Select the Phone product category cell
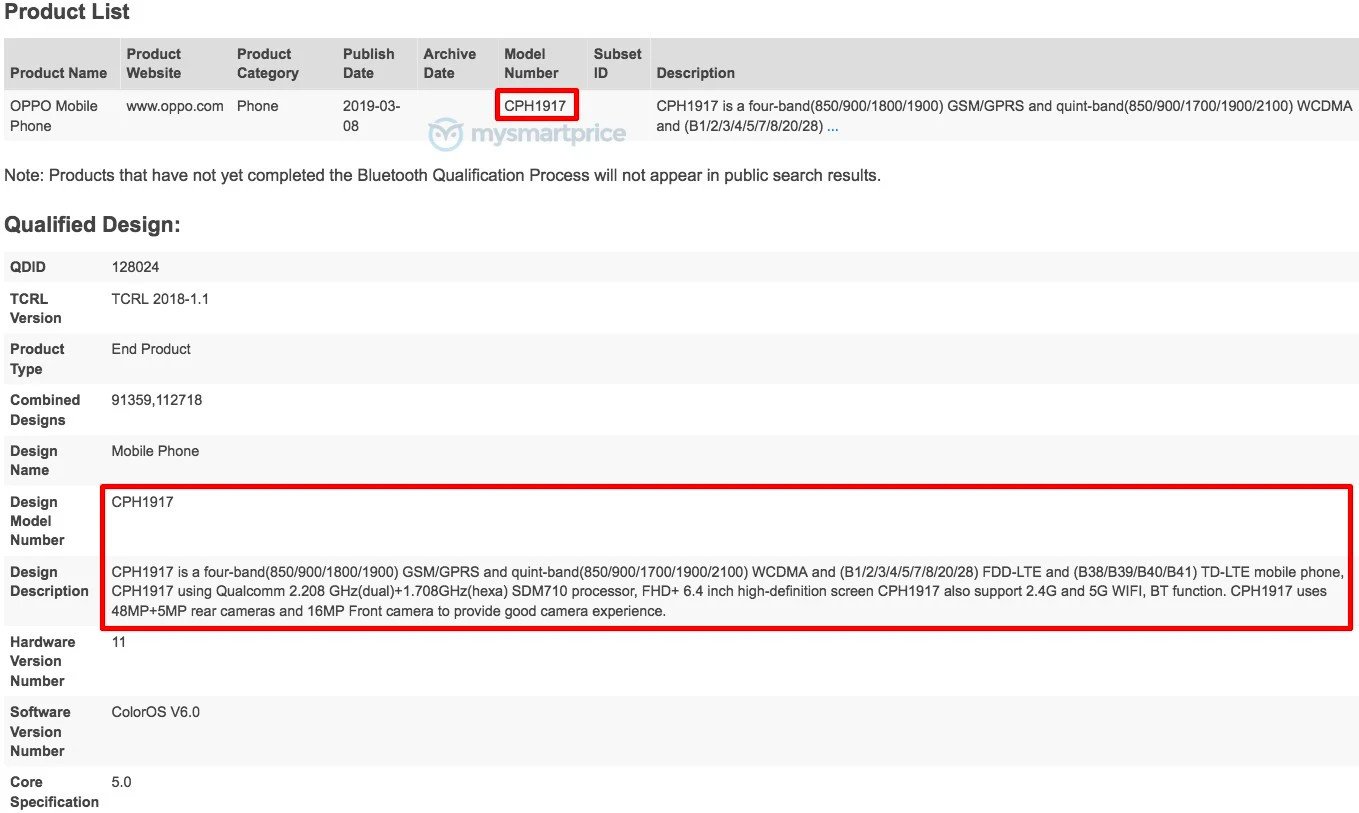The height and width of the screenshot is (813, 1359). tap(258, 106)
